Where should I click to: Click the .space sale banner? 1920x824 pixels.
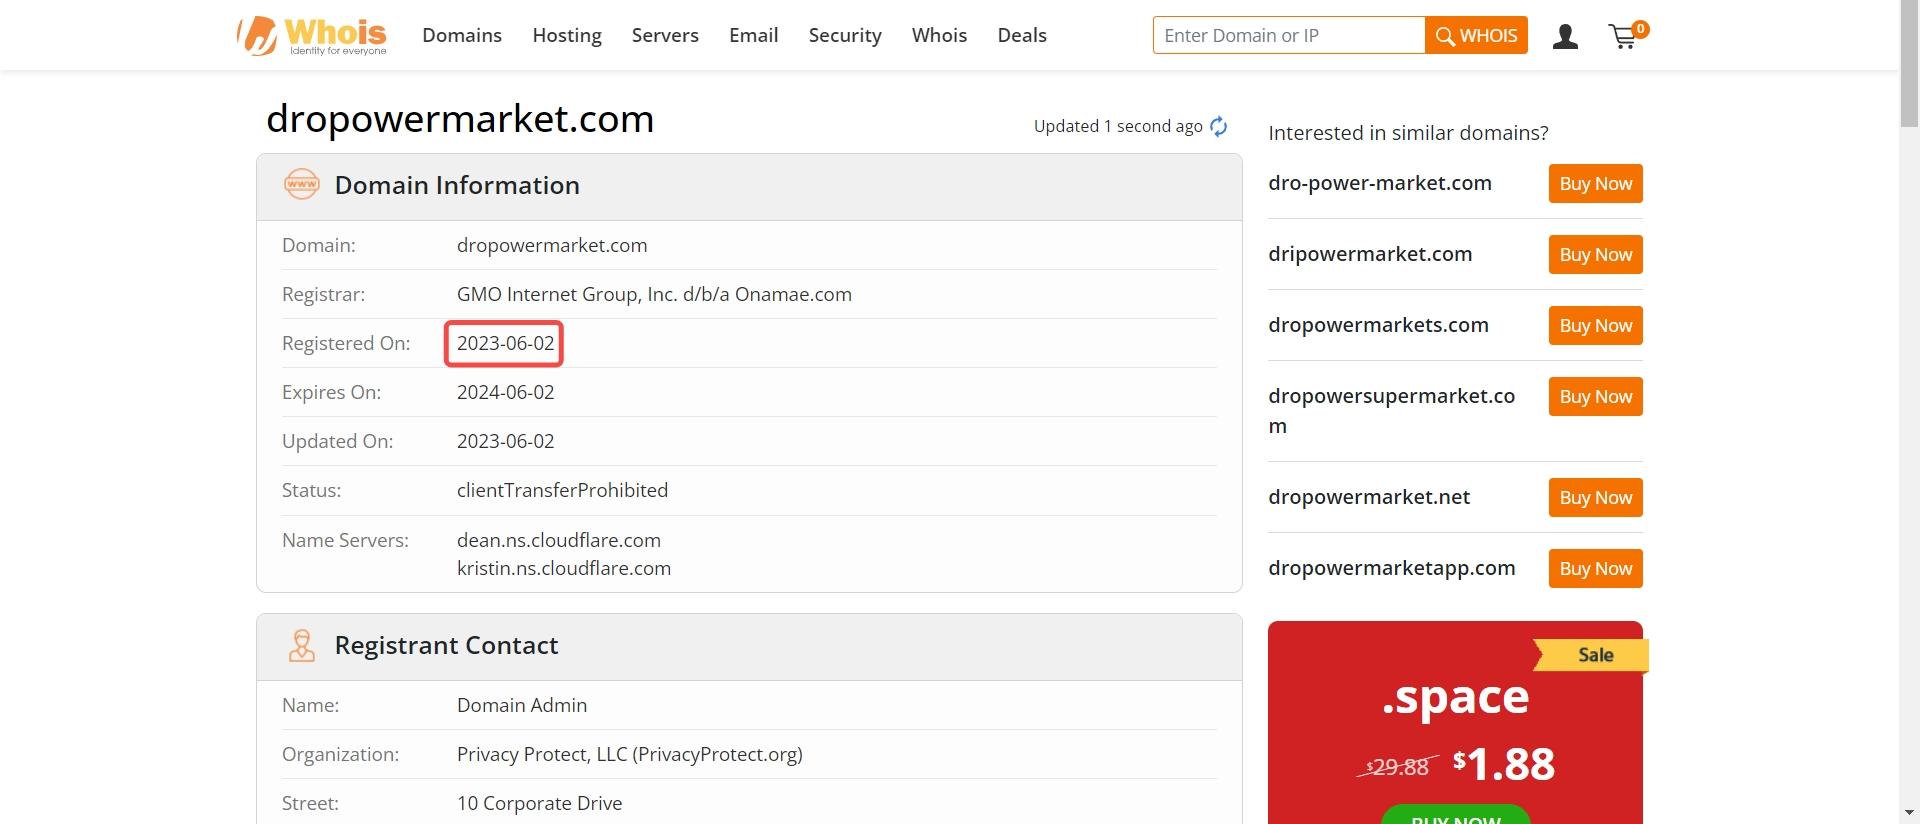coord(1455,722)
